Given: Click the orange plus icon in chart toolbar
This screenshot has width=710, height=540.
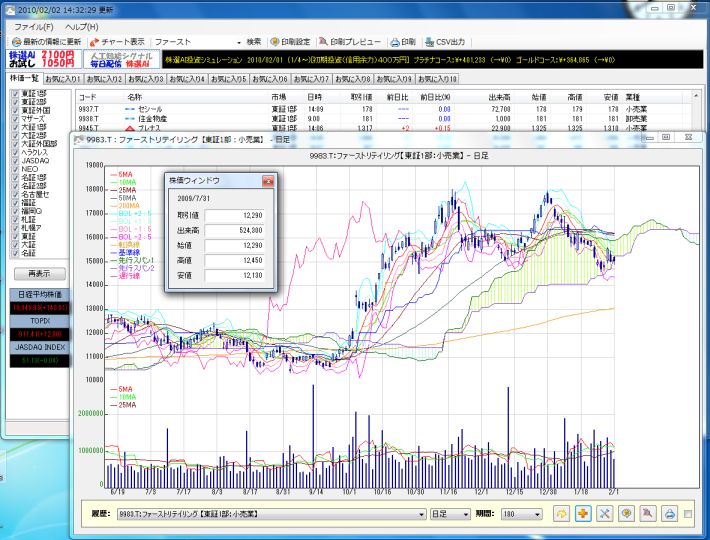Looking at the screenshot, I should click(x=584, y=513).
